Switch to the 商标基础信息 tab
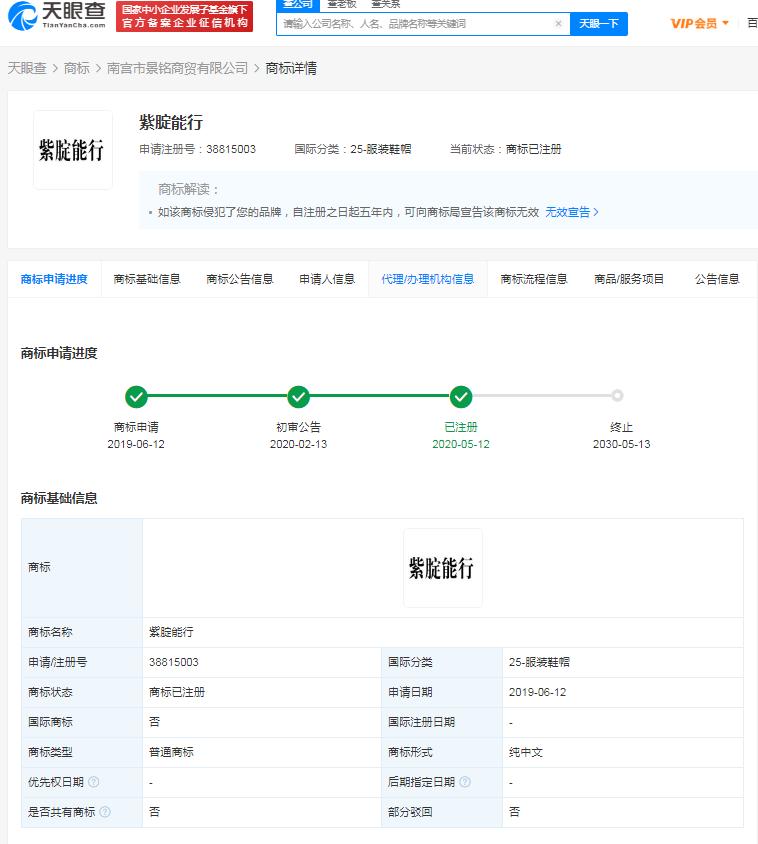The image size is (758, 844). click(x=147, y=279)
